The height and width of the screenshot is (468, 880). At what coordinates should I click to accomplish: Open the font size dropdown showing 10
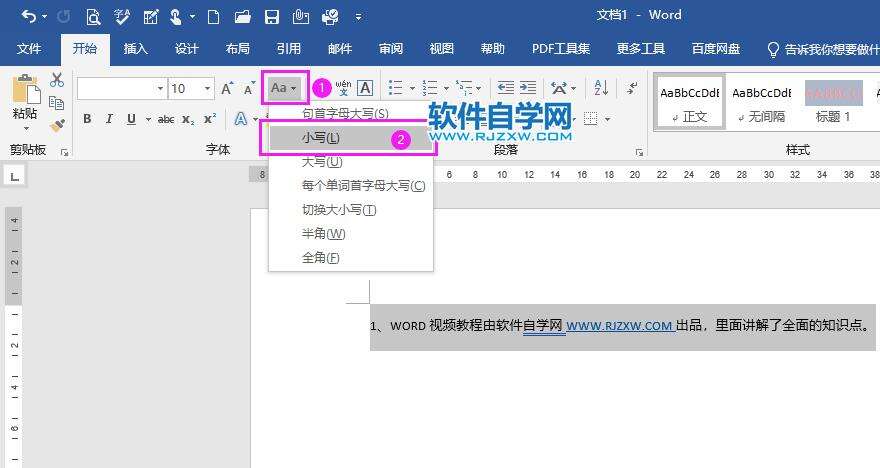coord(207,89)
